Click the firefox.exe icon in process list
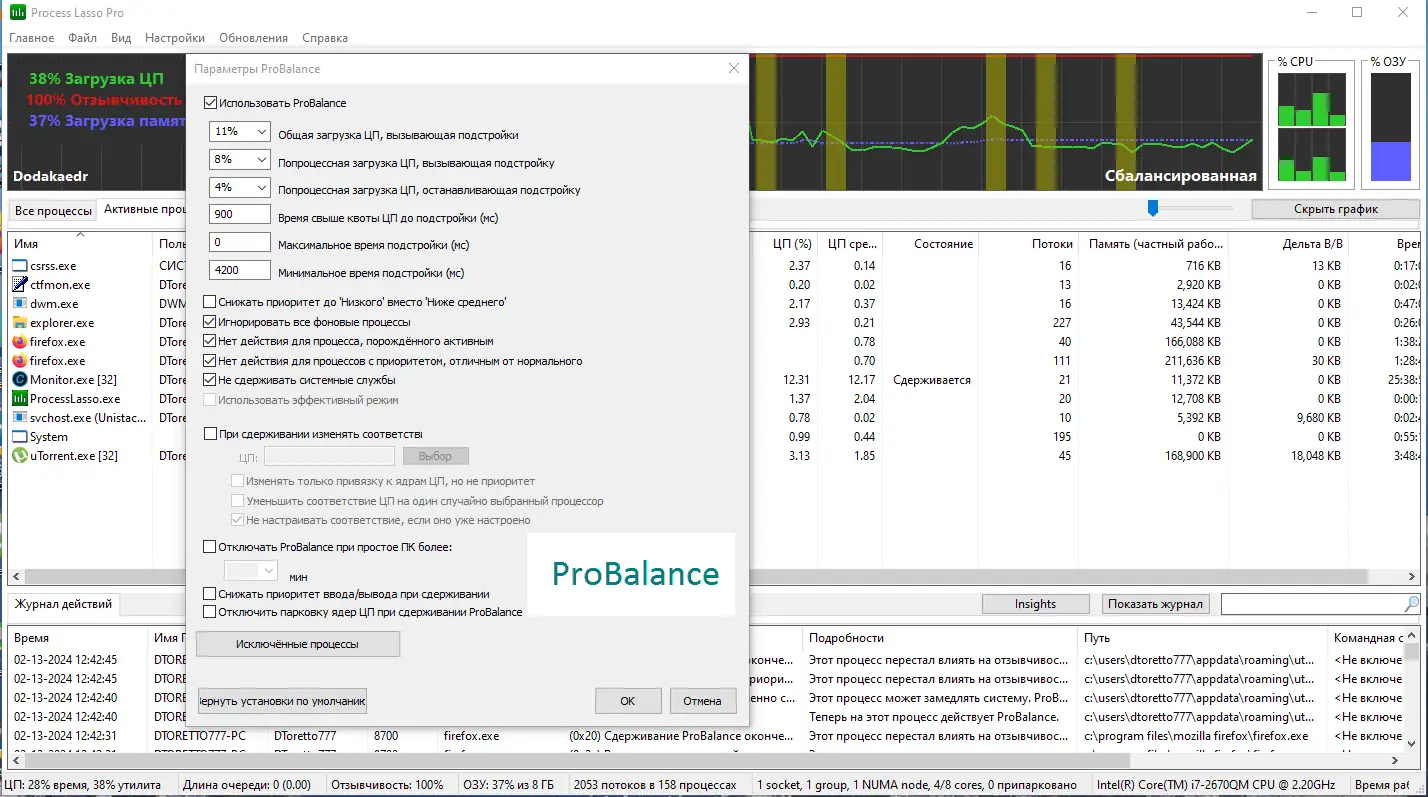 (22, 341)
